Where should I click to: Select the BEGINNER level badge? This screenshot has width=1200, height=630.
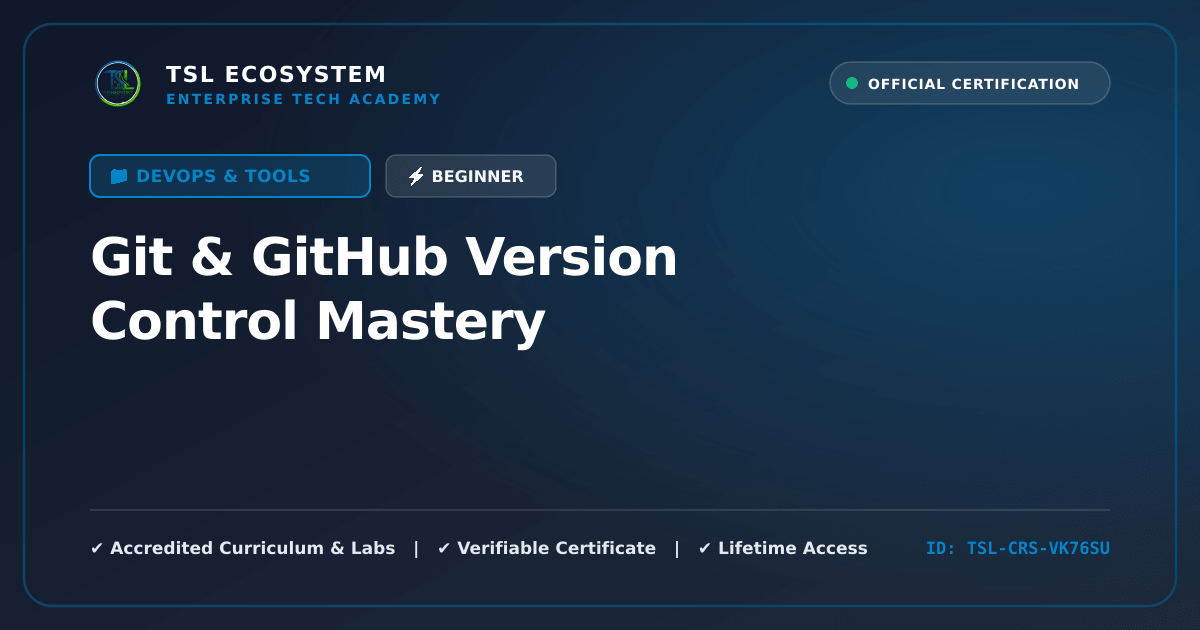[x=471, y=176]
